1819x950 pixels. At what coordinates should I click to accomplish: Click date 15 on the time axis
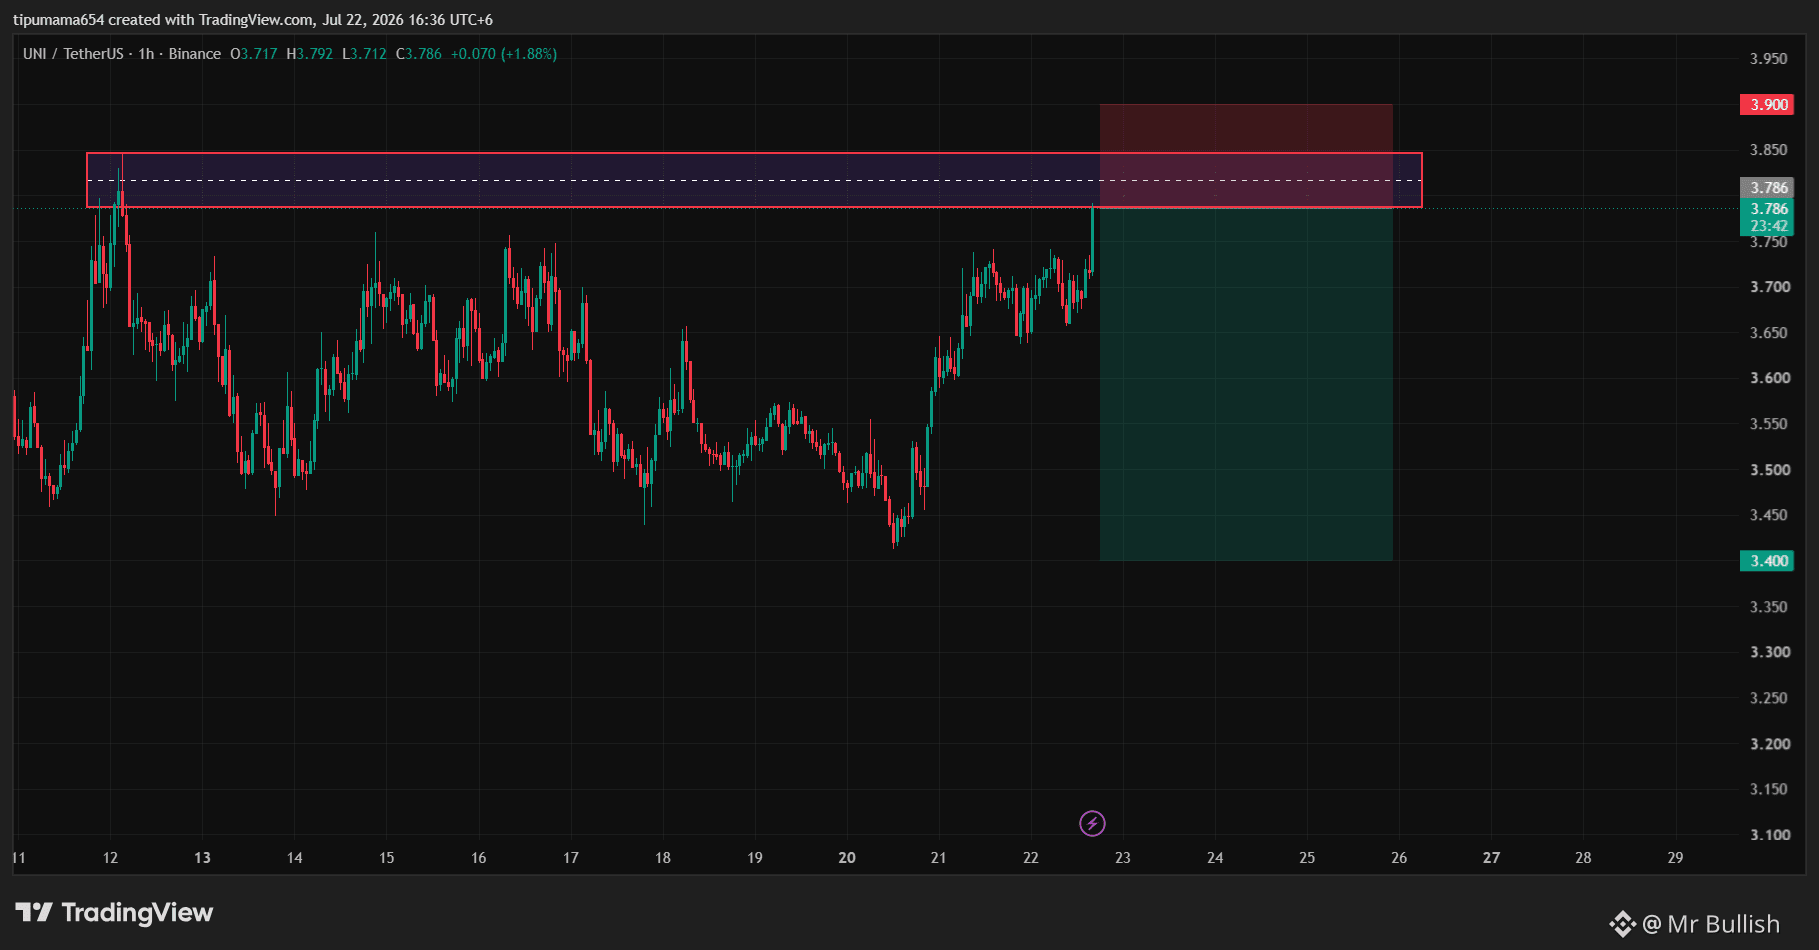[386, 858]
